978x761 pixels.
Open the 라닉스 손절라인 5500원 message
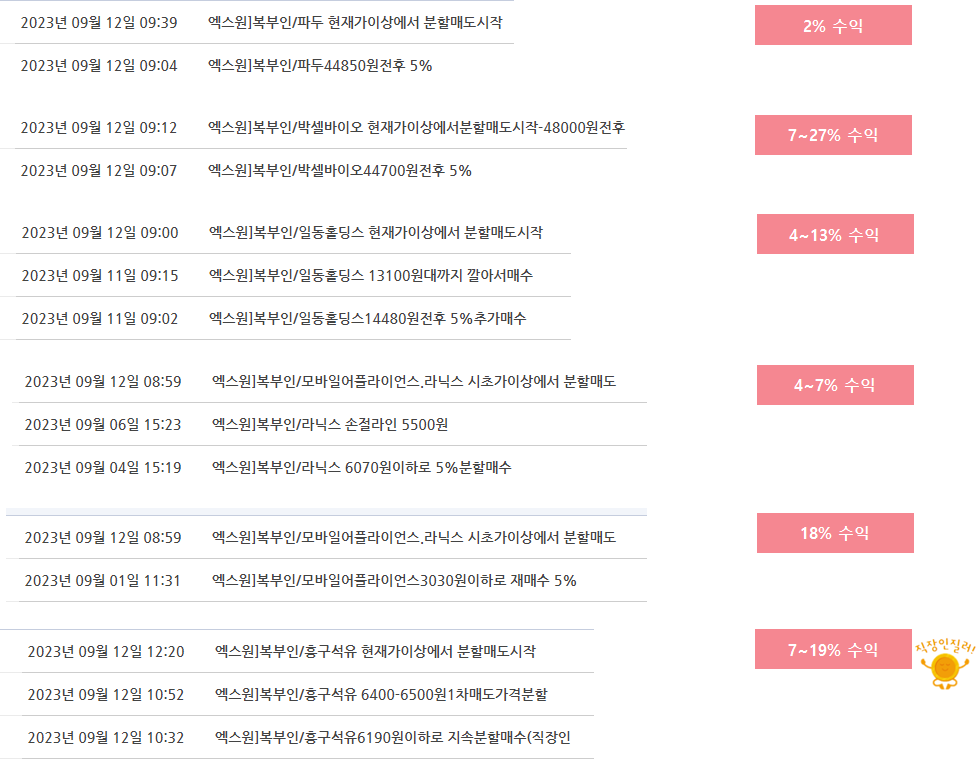tap(330, 425)
